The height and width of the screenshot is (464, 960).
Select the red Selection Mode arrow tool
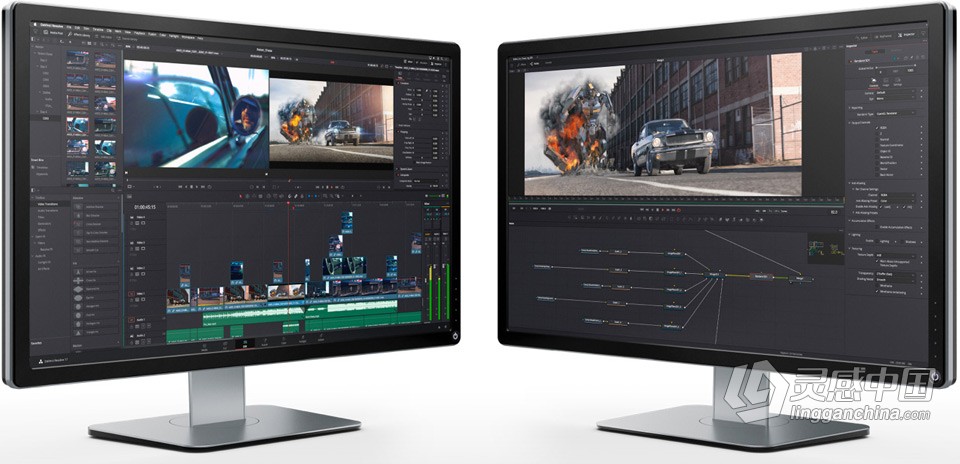(241, 196)
